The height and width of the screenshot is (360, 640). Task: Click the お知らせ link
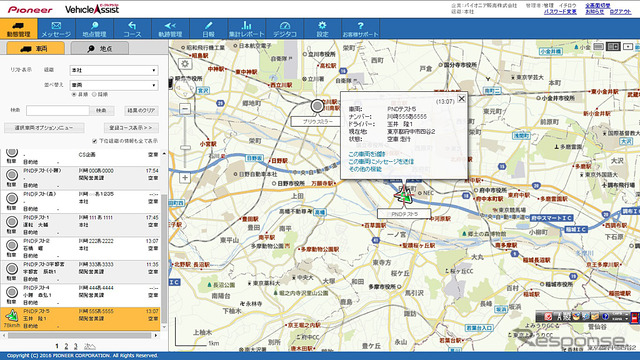tap(594, 12)
